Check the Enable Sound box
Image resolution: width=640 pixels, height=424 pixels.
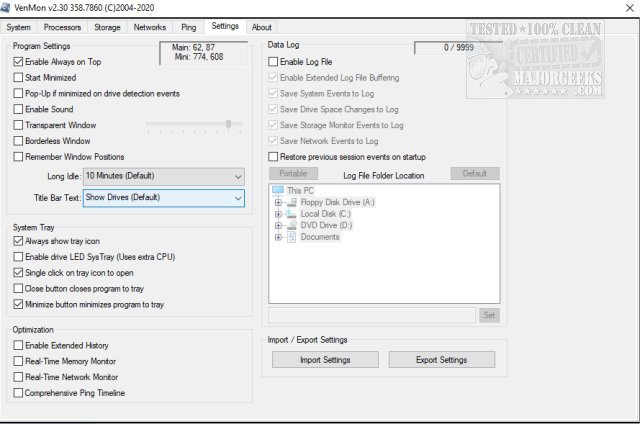[x=18, y=109]
